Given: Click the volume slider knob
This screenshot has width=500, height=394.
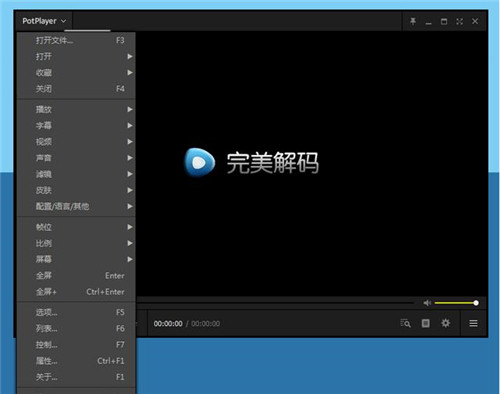Looking at the screenshot, I should pos(476,303).
